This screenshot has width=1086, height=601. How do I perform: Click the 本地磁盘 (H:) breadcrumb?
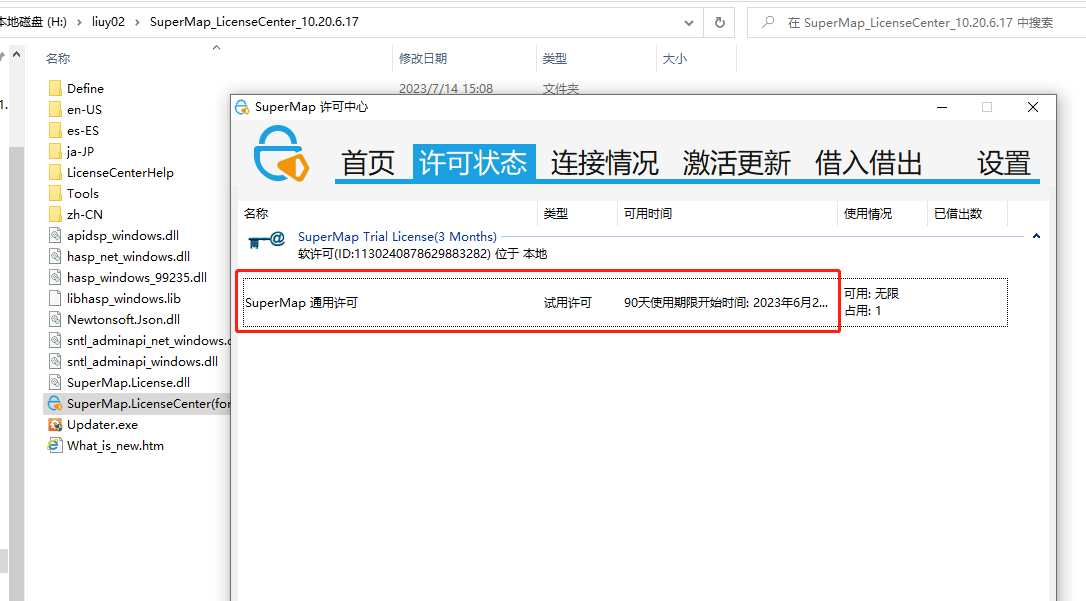click(x=33, y=21)
